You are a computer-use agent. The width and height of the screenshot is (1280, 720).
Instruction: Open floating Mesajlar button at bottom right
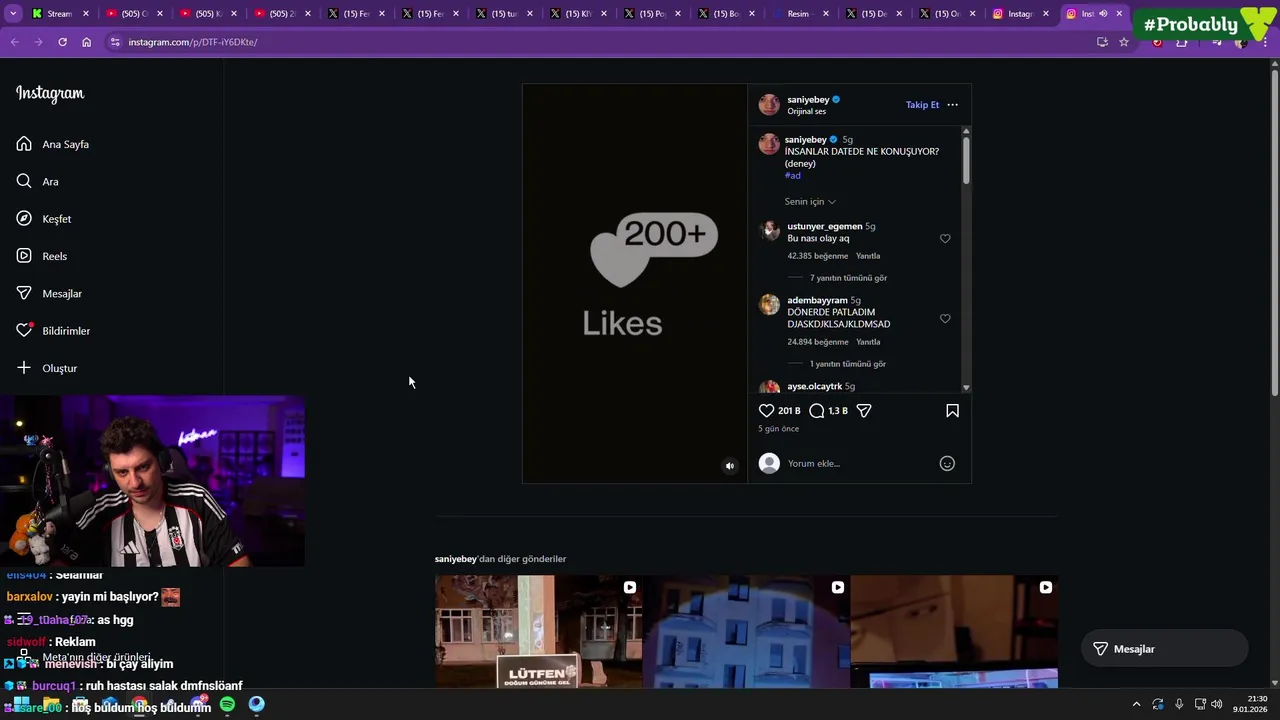[1164, 649]
